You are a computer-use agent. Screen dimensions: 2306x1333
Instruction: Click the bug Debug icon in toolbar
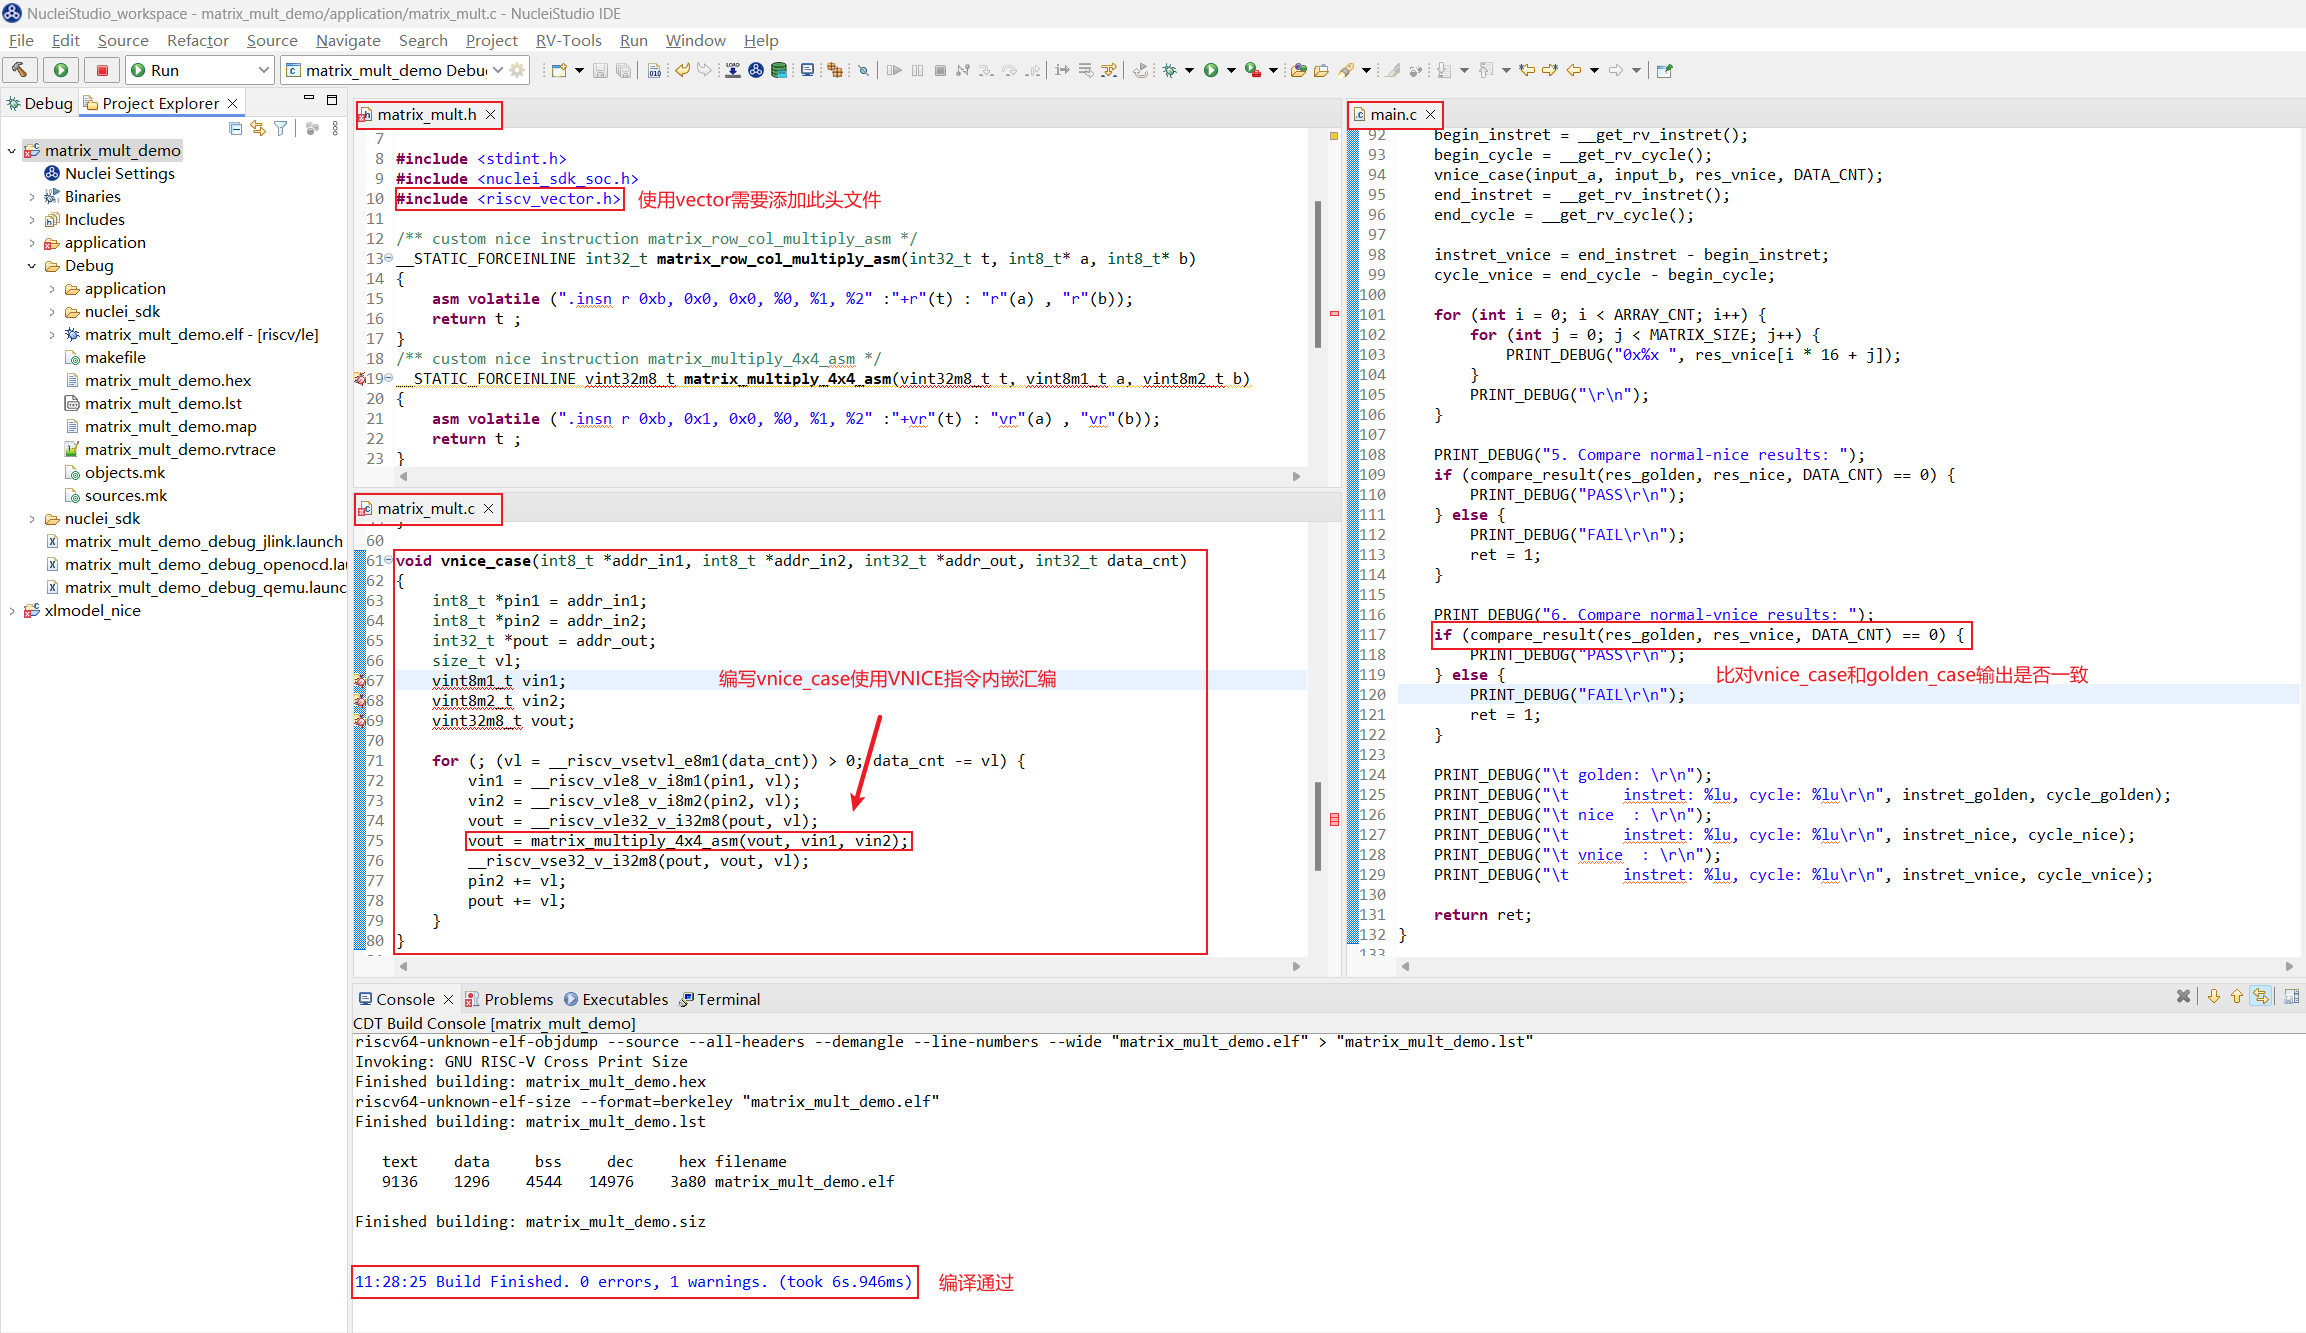pyautogui.click(x=1169, y=70)
